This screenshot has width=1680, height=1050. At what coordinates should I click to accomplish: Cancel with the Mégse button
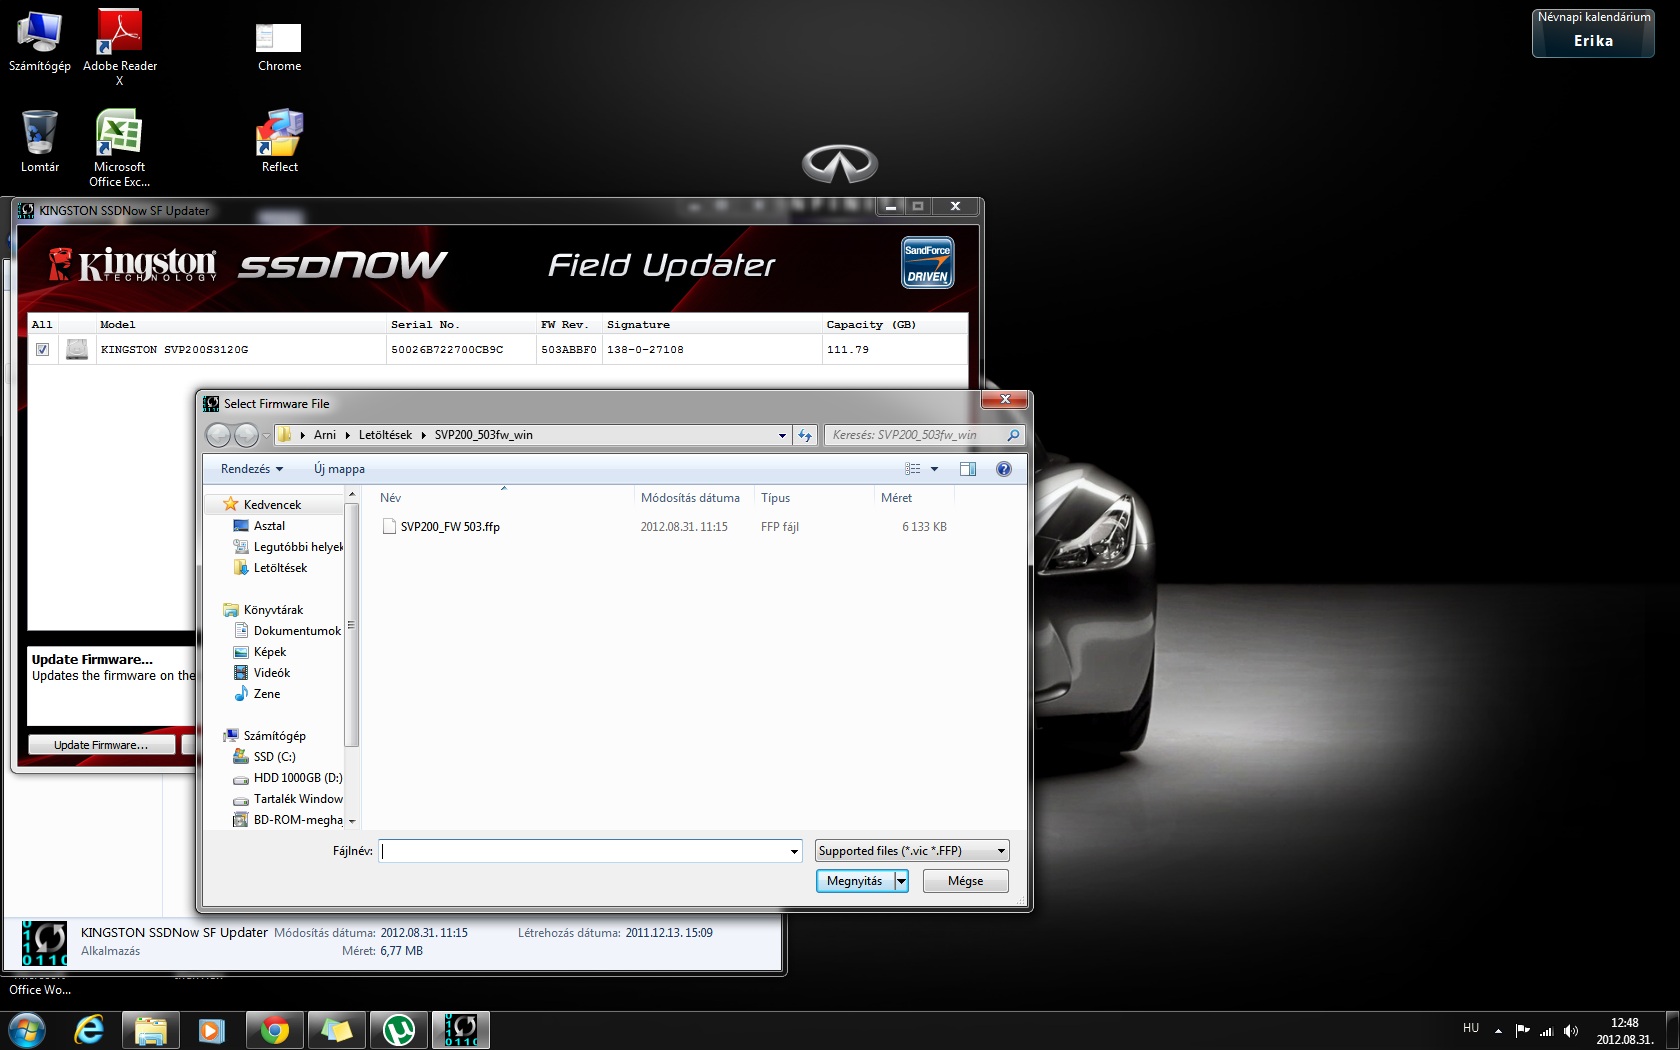965,881
